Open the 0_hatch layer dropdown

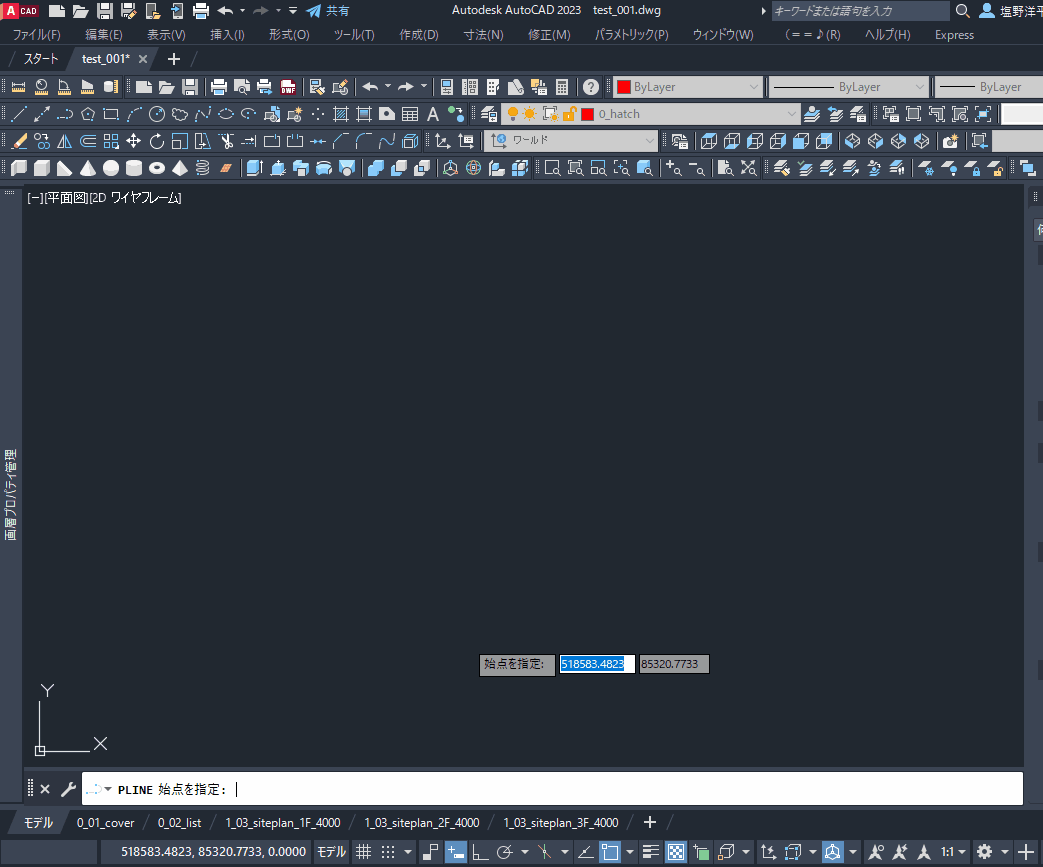792,114
